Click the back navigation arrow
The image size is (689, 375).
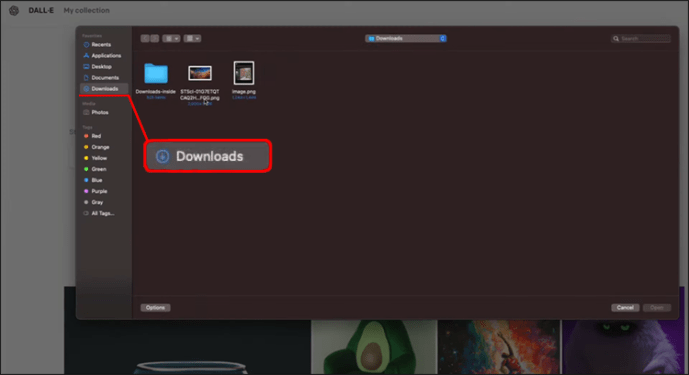[x=145, y=38]
